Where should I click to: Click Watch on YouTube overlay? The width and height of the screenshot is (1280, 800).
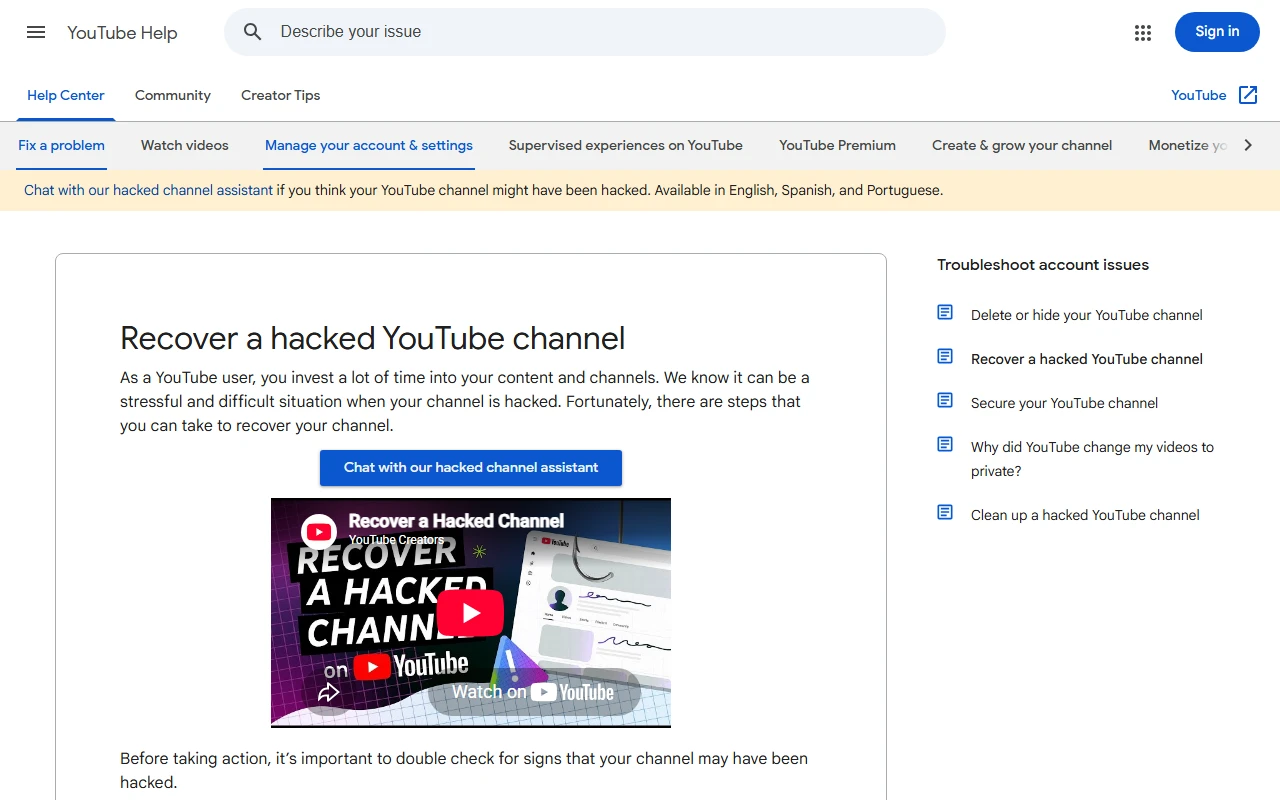tap(533, 692)
